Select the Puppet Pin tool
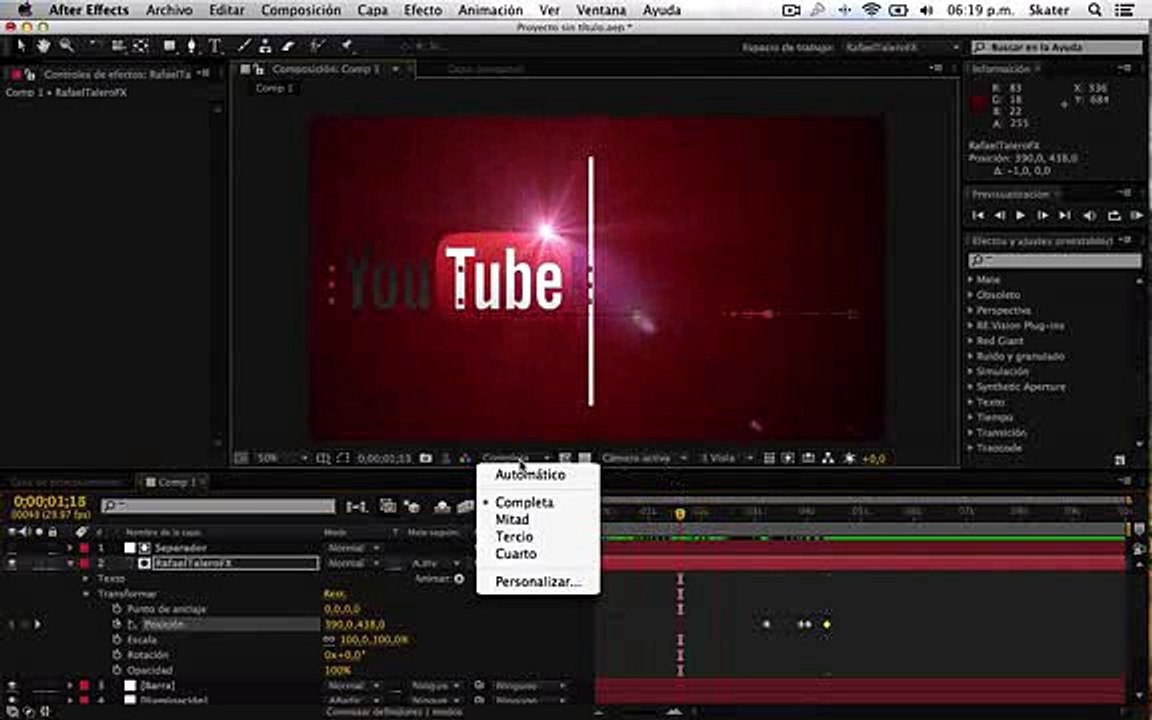1152x720 pixels. coord(347,46)
